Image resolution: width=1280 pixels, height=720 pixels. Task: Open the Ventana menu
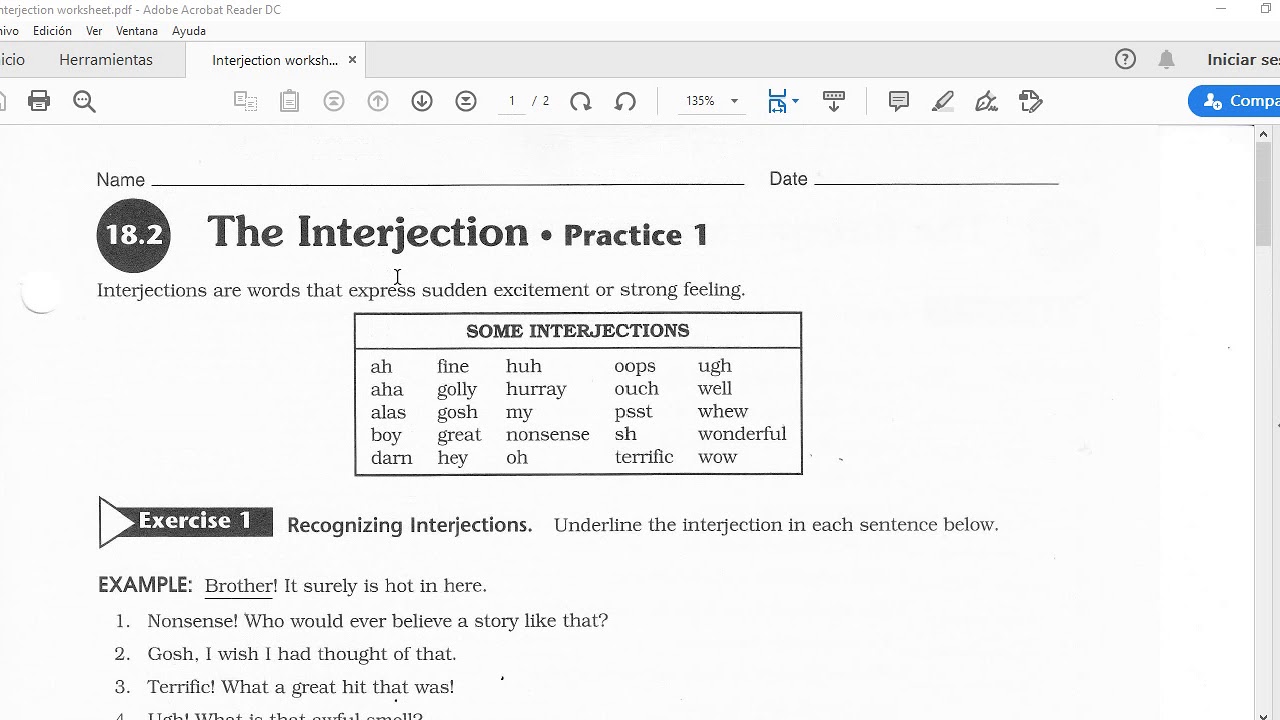tap(137, 31)
